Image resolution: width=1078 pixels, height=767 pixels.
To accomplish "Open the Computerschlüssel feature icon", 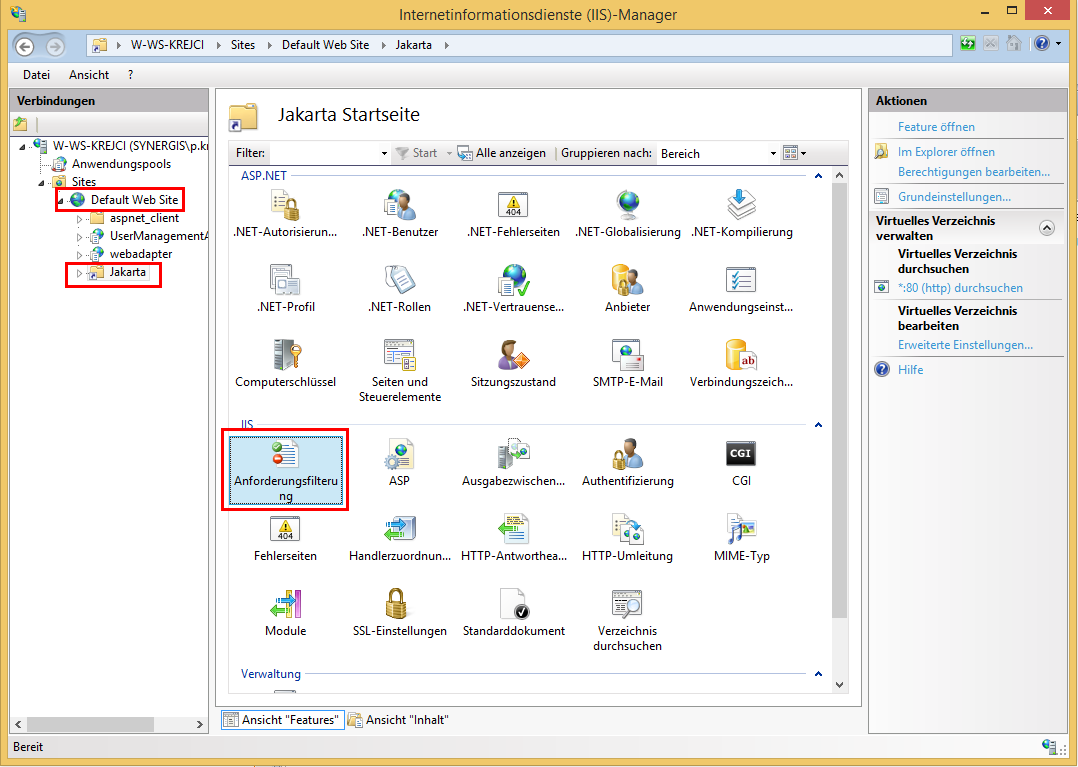I will (285, 356).
